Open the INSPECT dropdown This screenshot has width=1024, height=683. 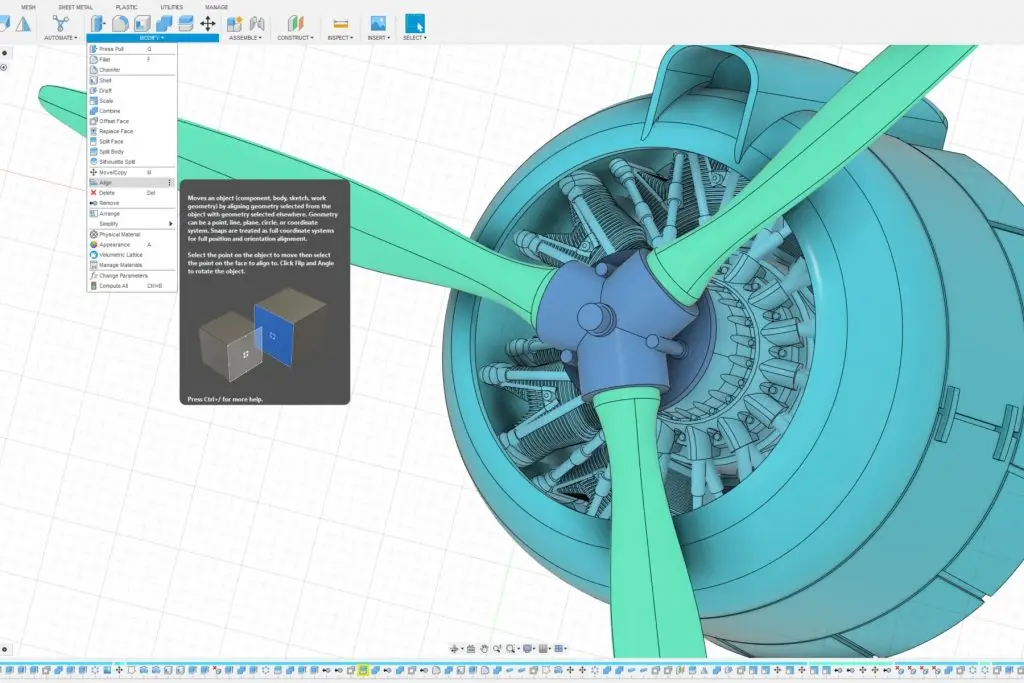coord(340,38)
